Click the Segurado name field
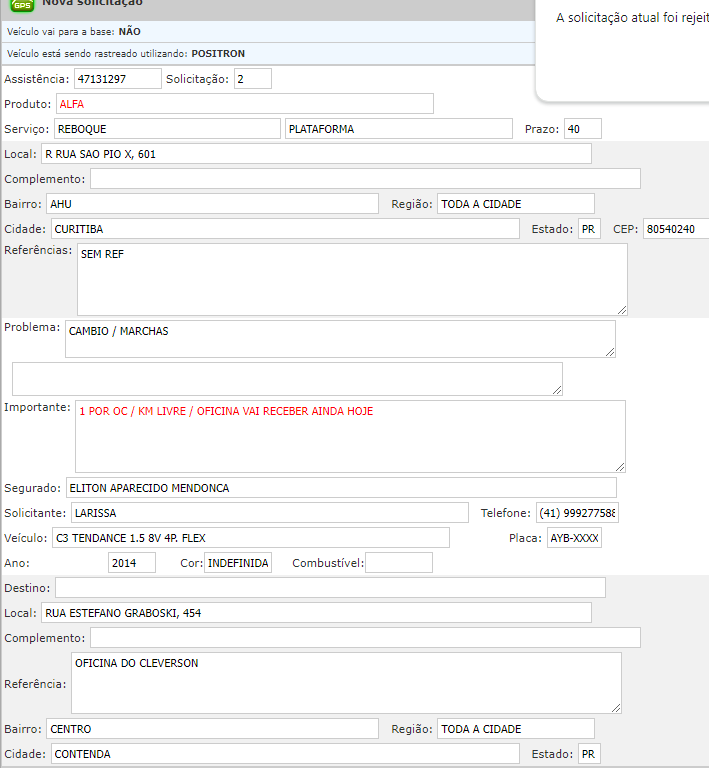 pos(340,488)
